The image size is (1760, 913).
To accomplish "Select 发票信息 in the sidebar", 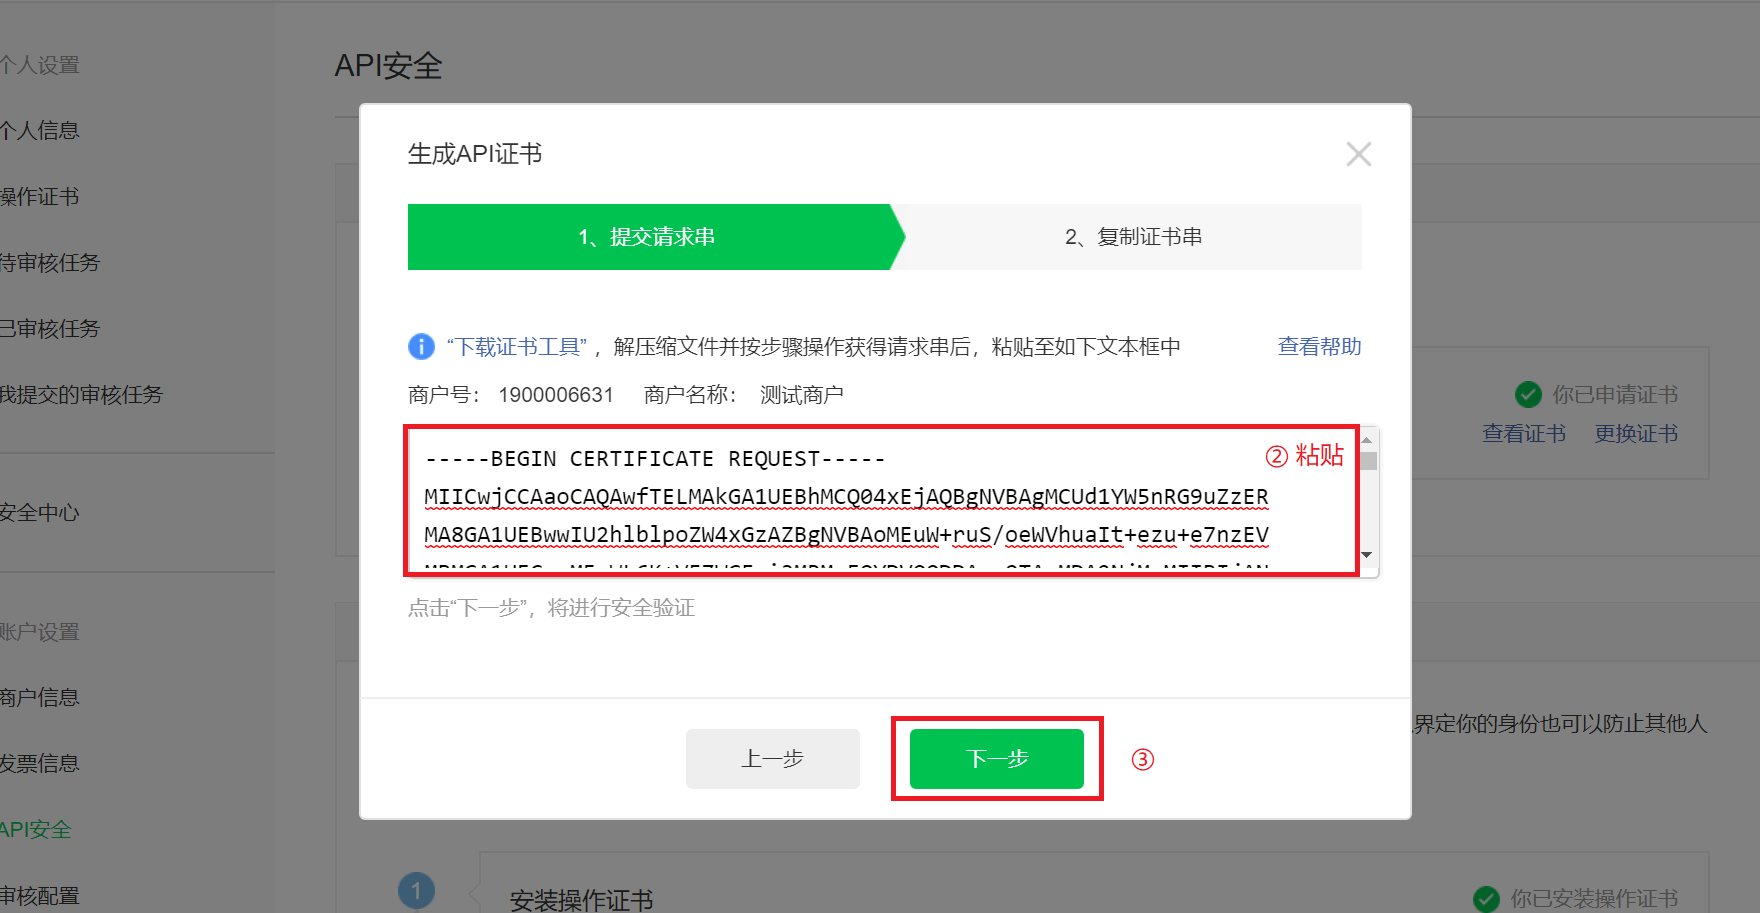I will pos(40,764).
